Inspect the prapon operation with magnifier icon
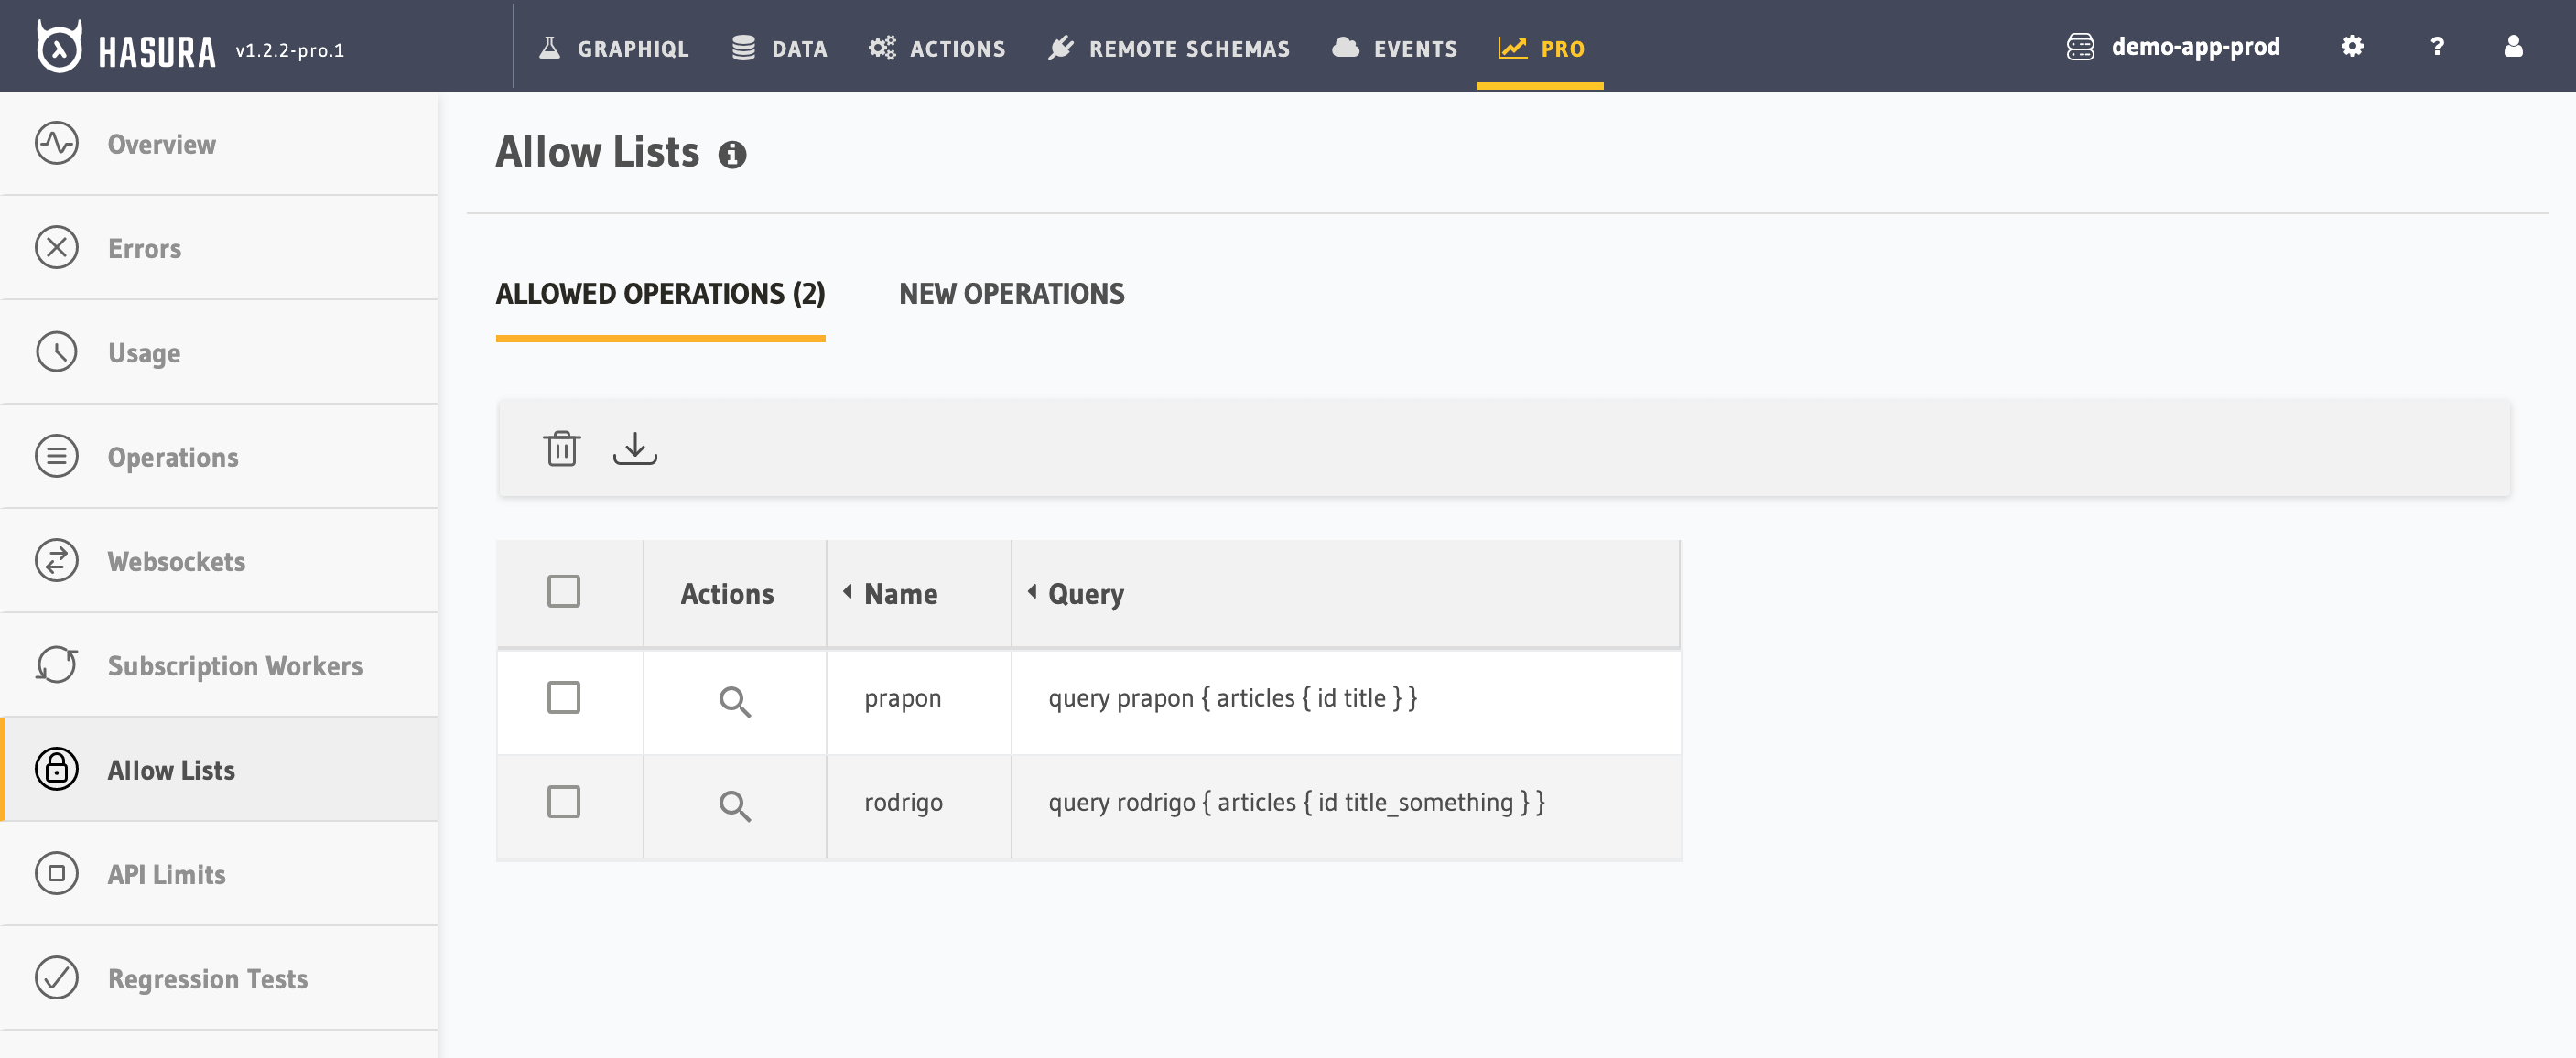Screen dimensions: 2576x1058 [734, 701]
